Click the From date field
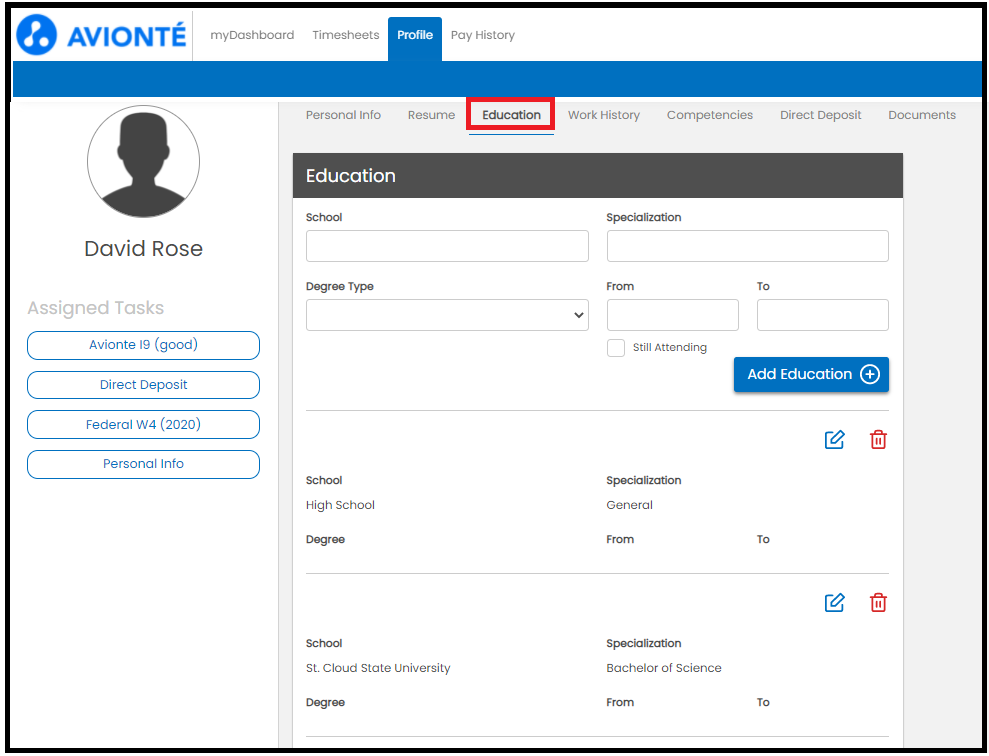Screen dimensions: 989x756 tap(672, 314)
